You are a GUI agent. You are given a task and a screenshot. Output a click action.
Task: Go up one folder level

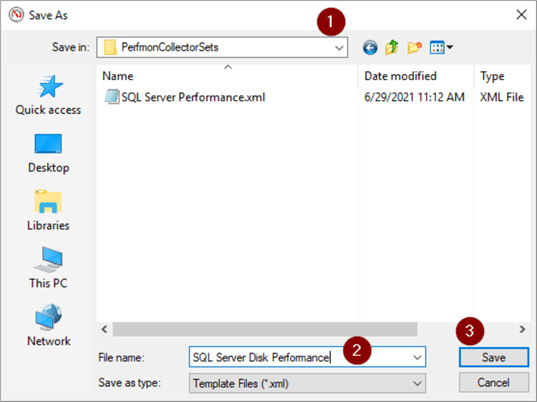click(x=392, y=47)
